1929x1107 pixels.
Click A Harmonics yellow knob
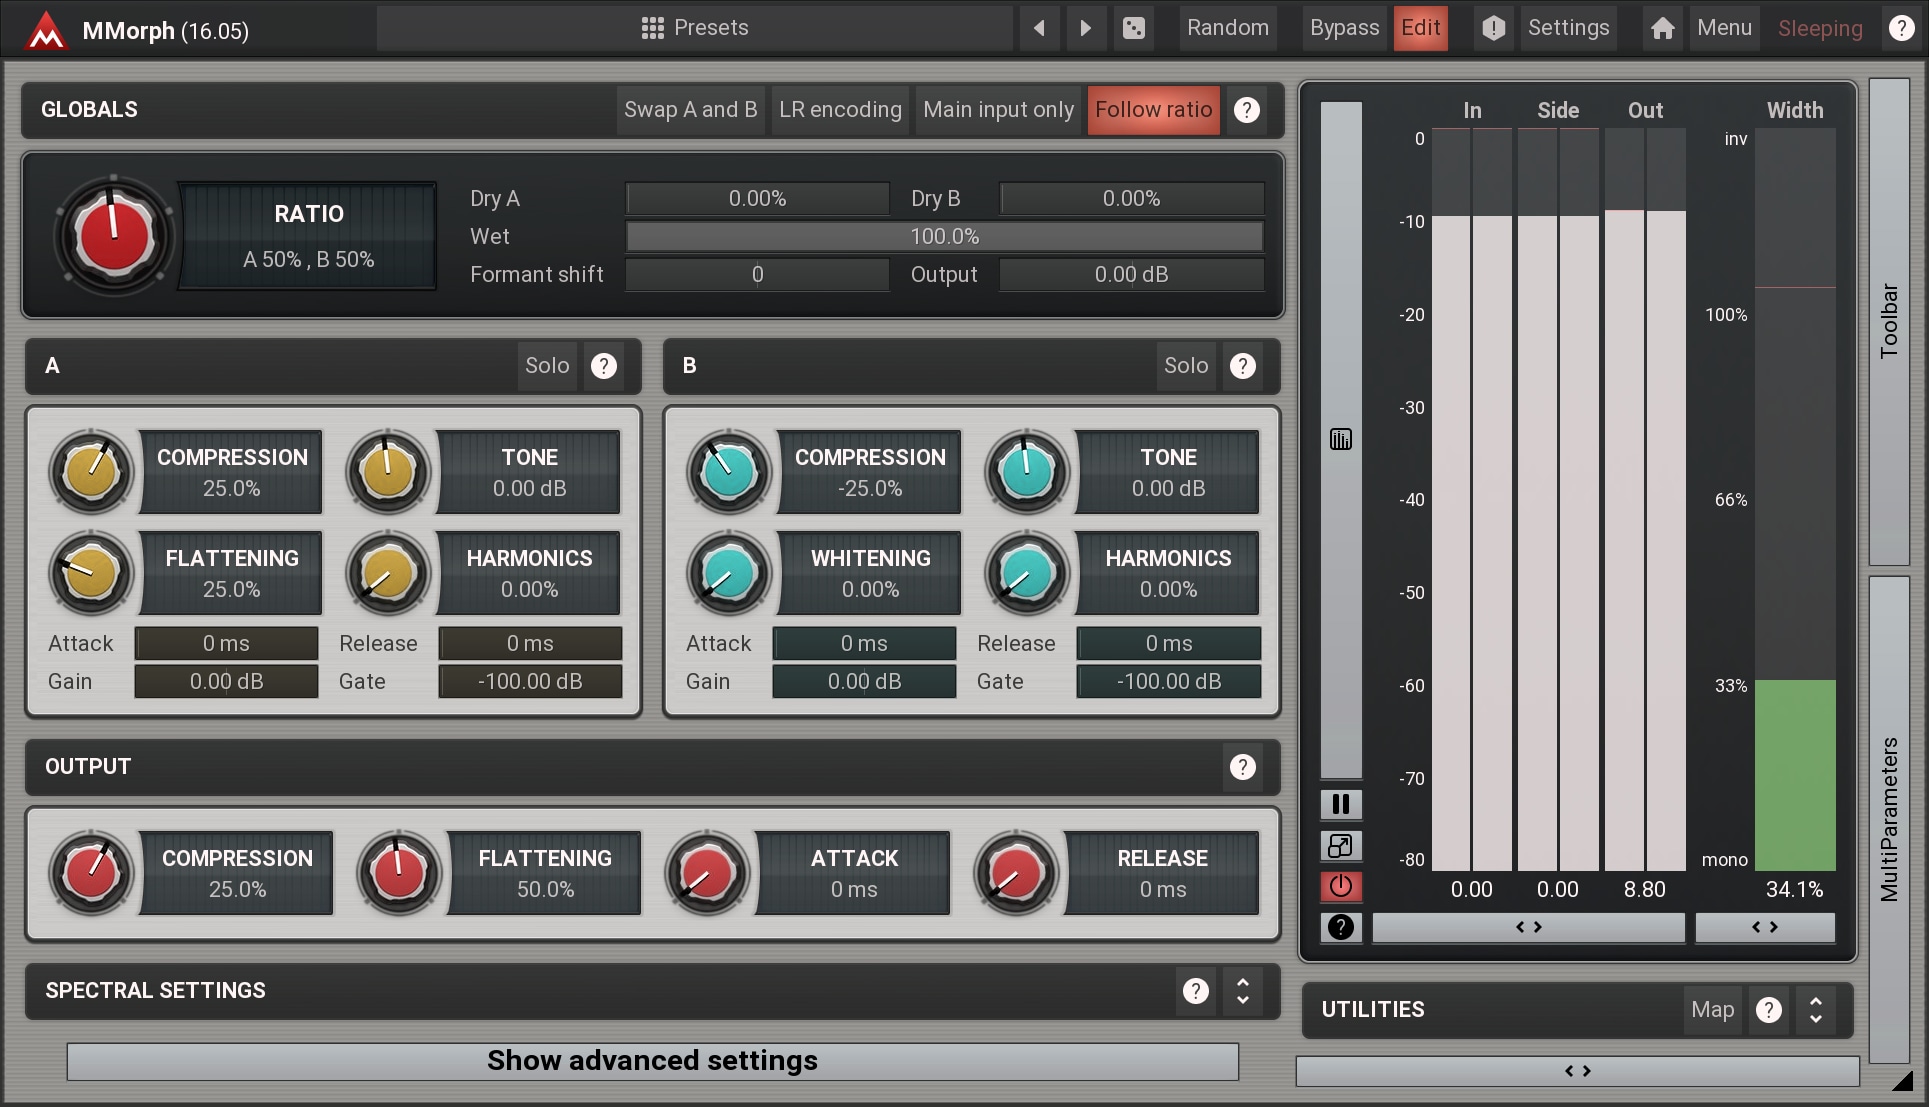point(388,573)
